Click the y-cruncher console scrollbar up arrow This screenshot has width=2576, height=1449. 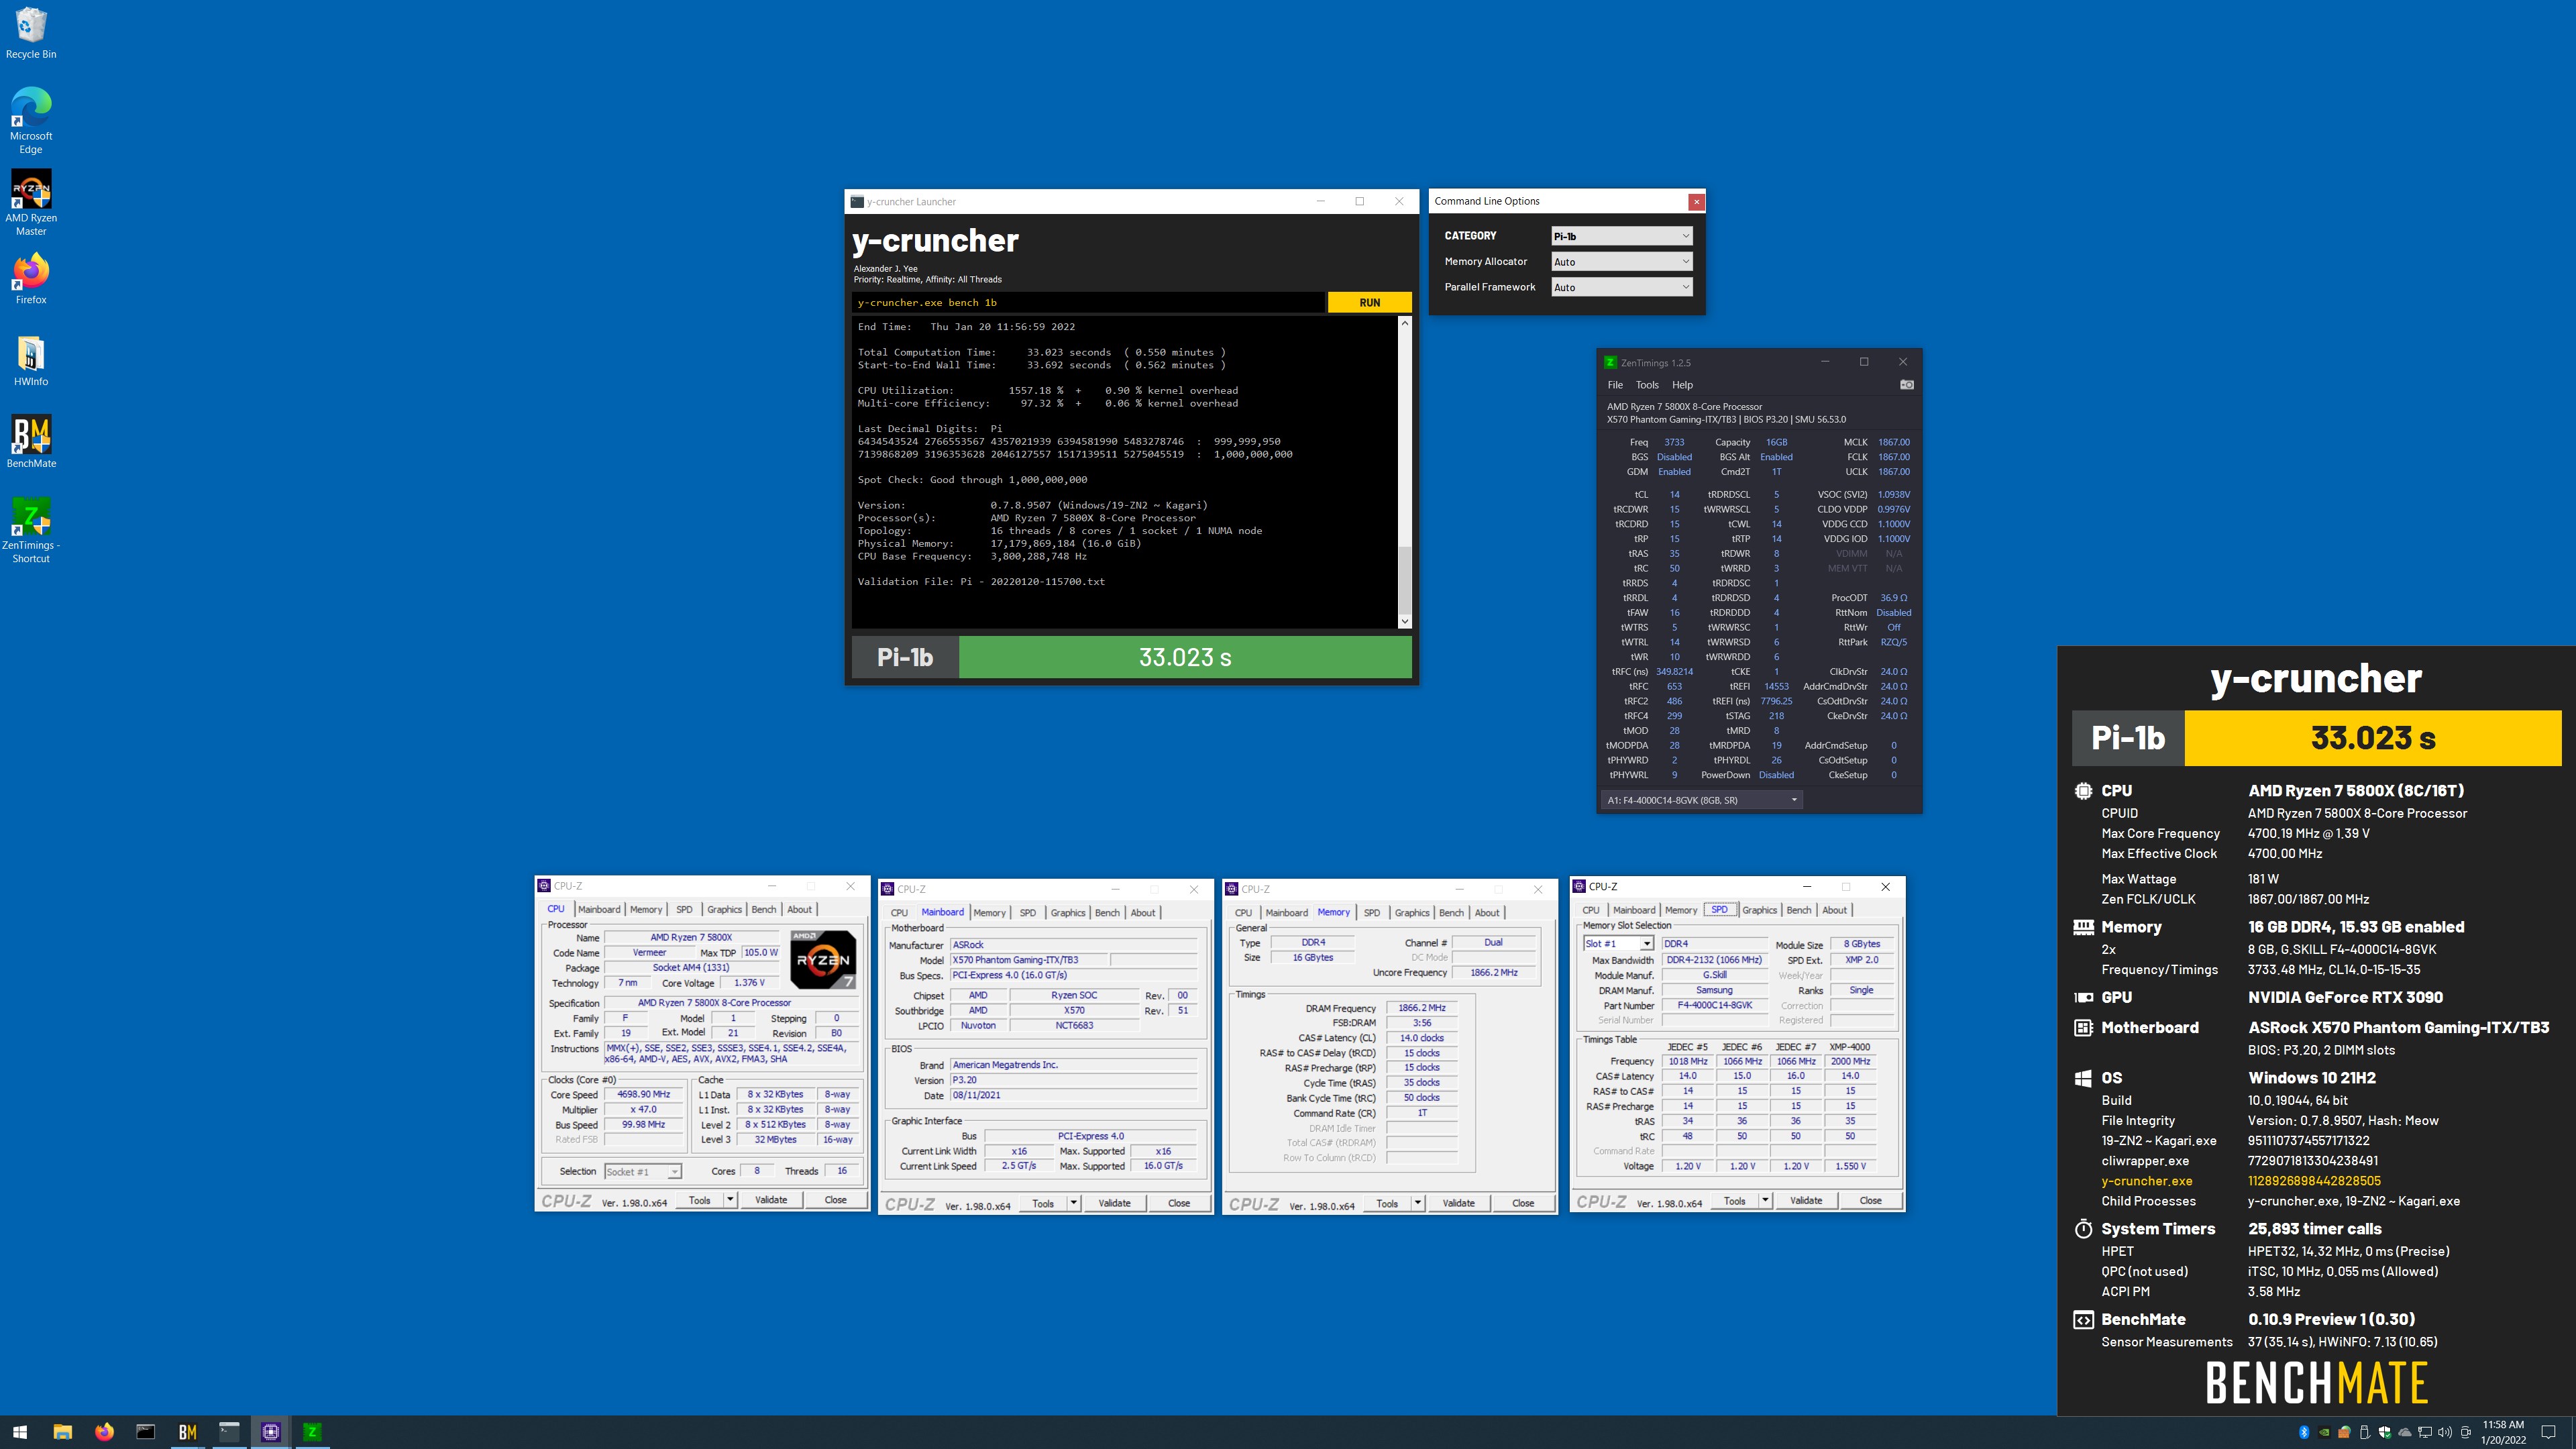1404,323
